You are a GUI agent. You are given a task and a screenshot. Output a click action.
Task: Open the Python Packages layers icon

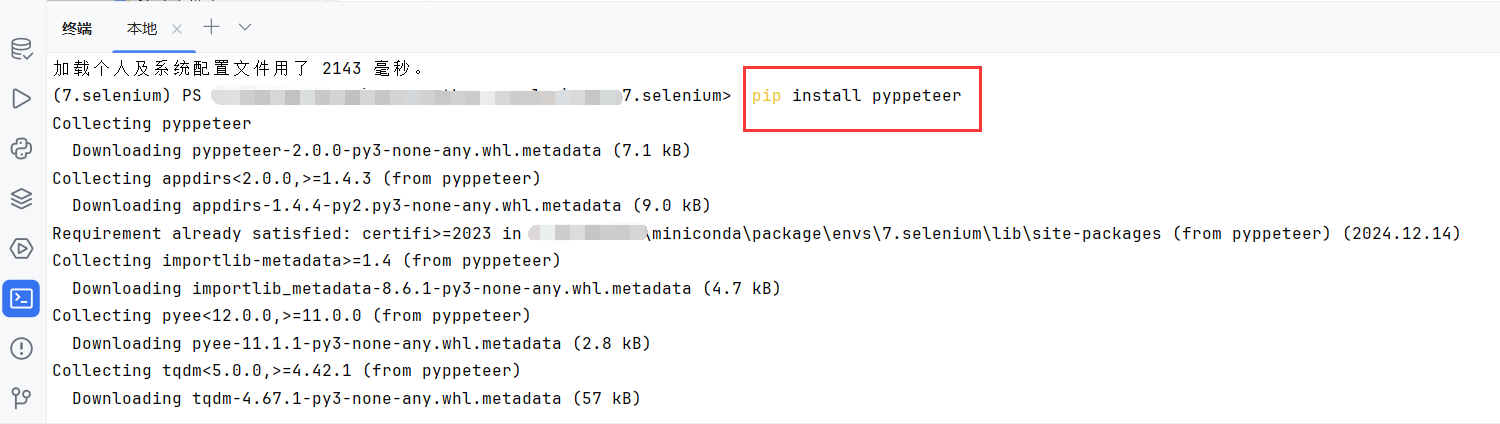(21, 198)
